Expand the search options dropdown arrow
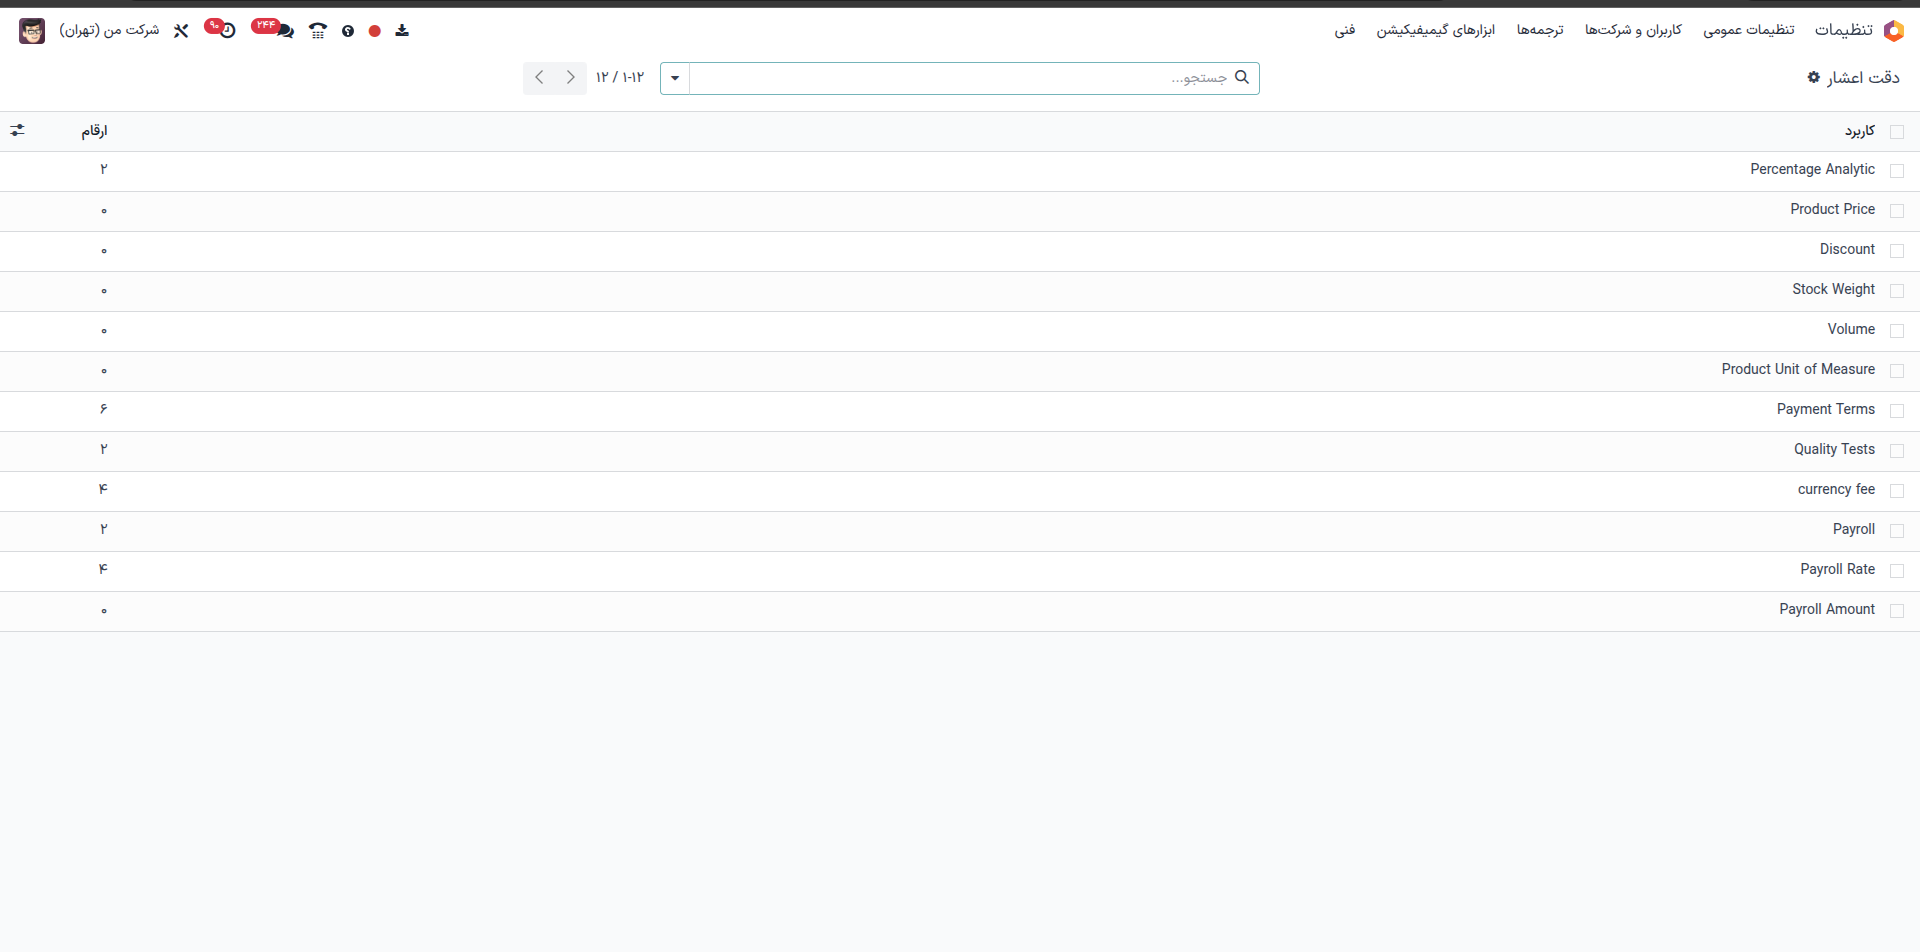 click(x=675, y=78)
